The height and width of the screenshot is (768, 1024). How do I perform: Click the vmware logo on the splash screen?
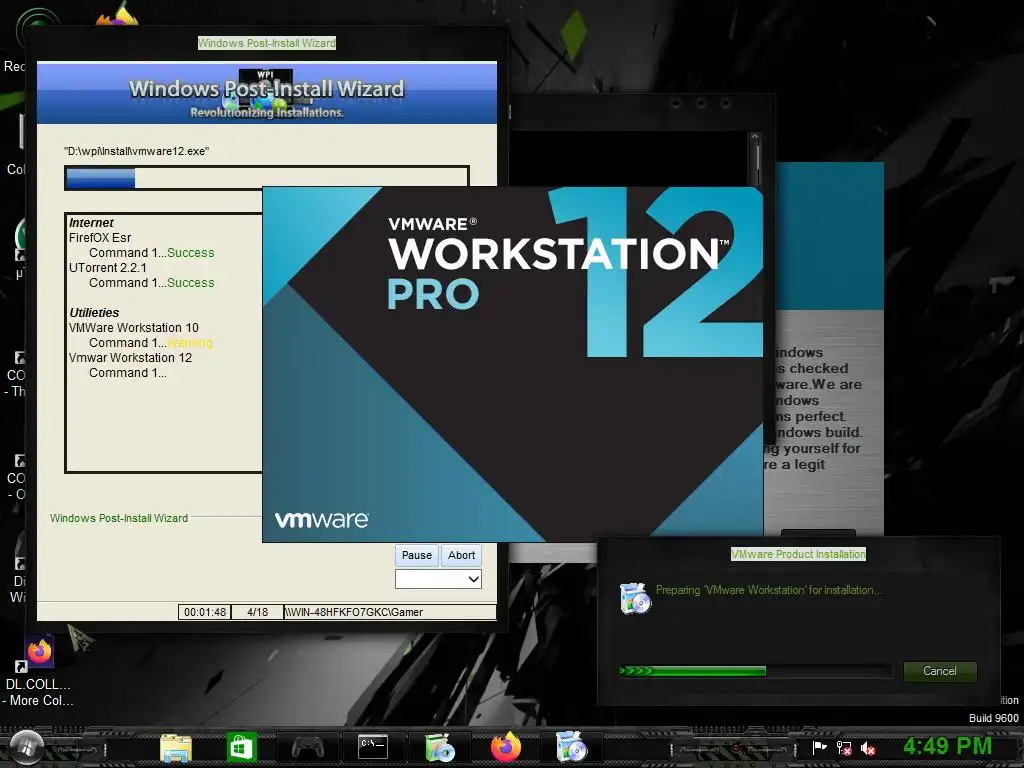[321, 520]
